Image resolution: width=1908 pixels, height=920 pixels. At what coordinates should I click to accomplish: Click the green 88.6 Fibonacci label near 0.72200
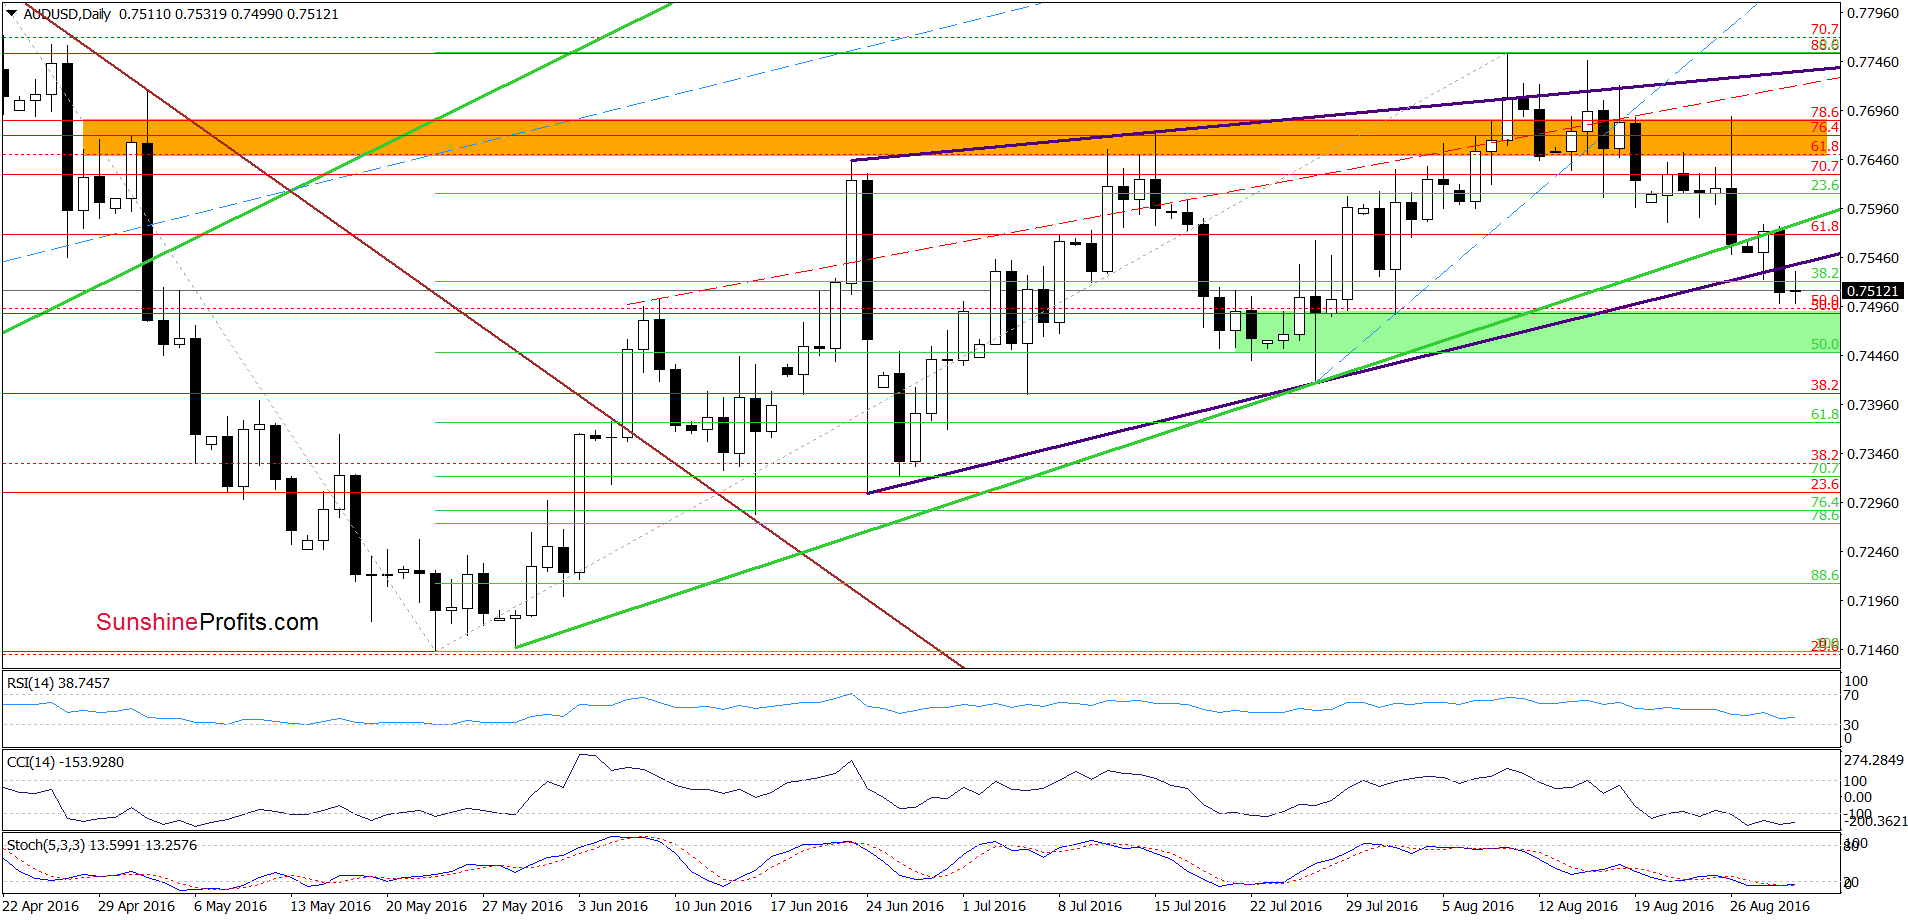(1825, 575)
